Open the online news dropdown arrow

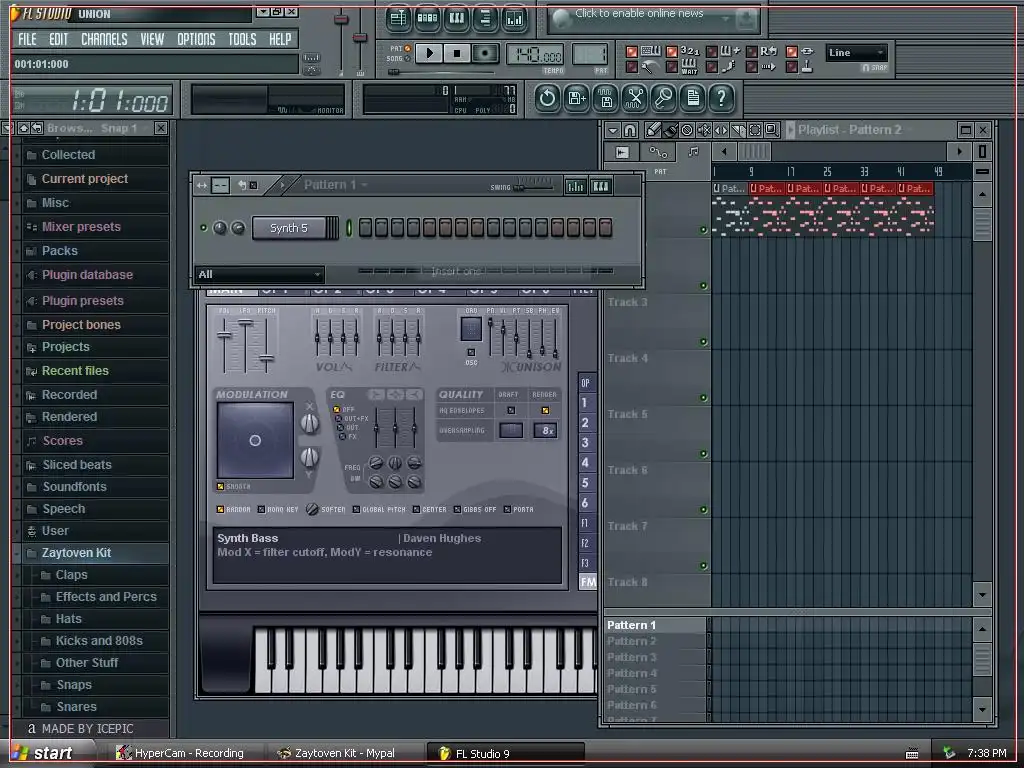pyautogui.click(x=725, y=20)
